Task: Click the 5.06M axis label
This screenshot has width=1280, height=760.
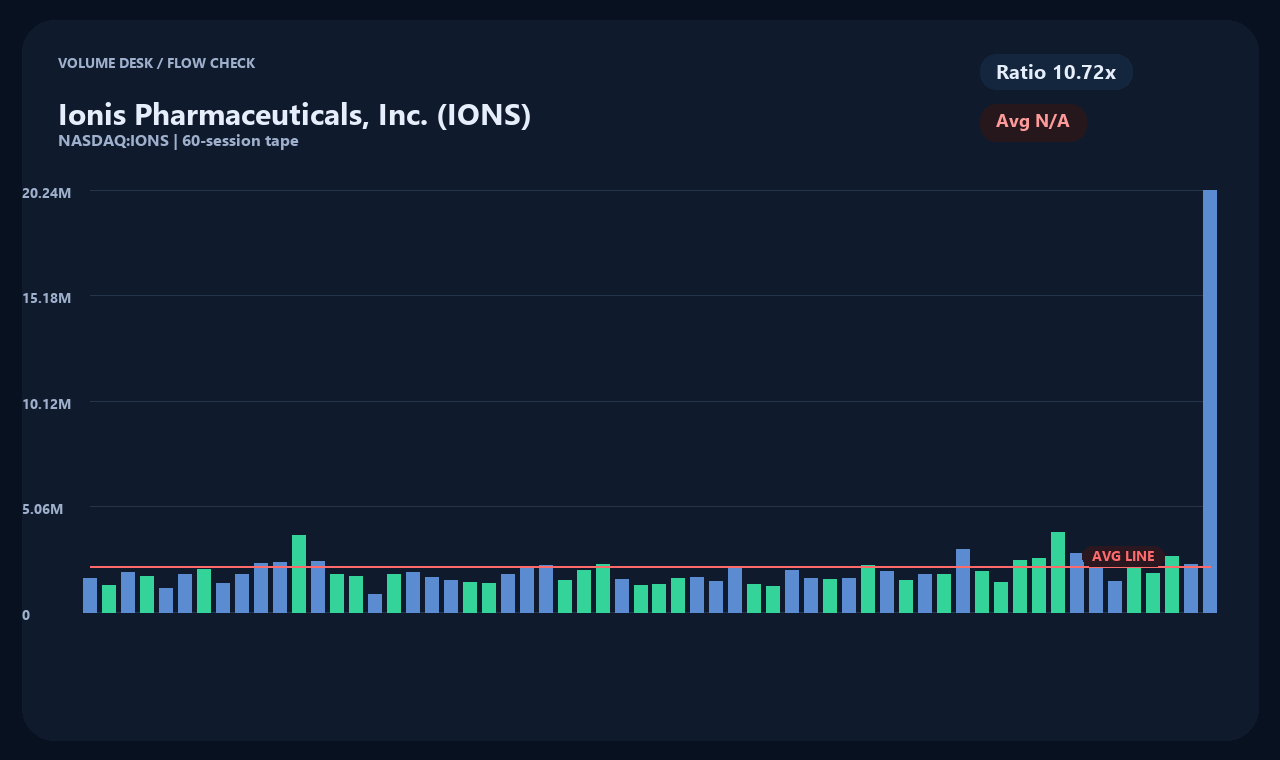Action: point(43,509)
